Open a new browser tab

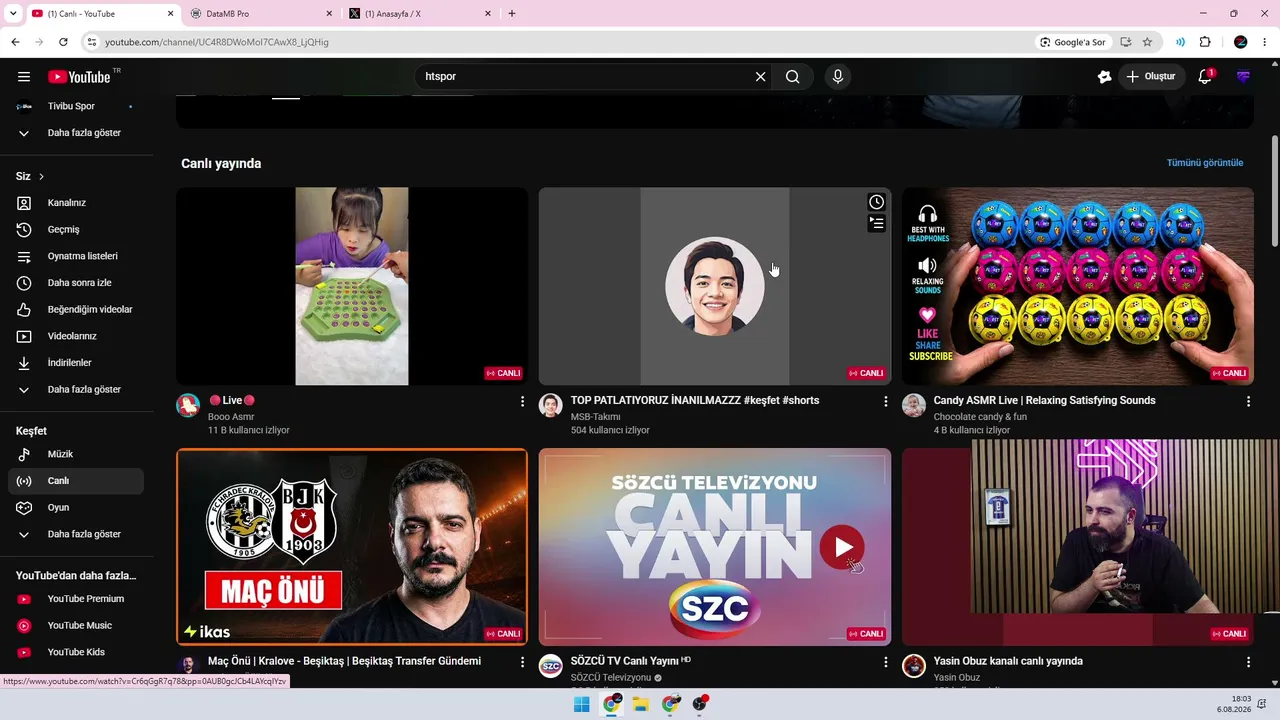512,14
